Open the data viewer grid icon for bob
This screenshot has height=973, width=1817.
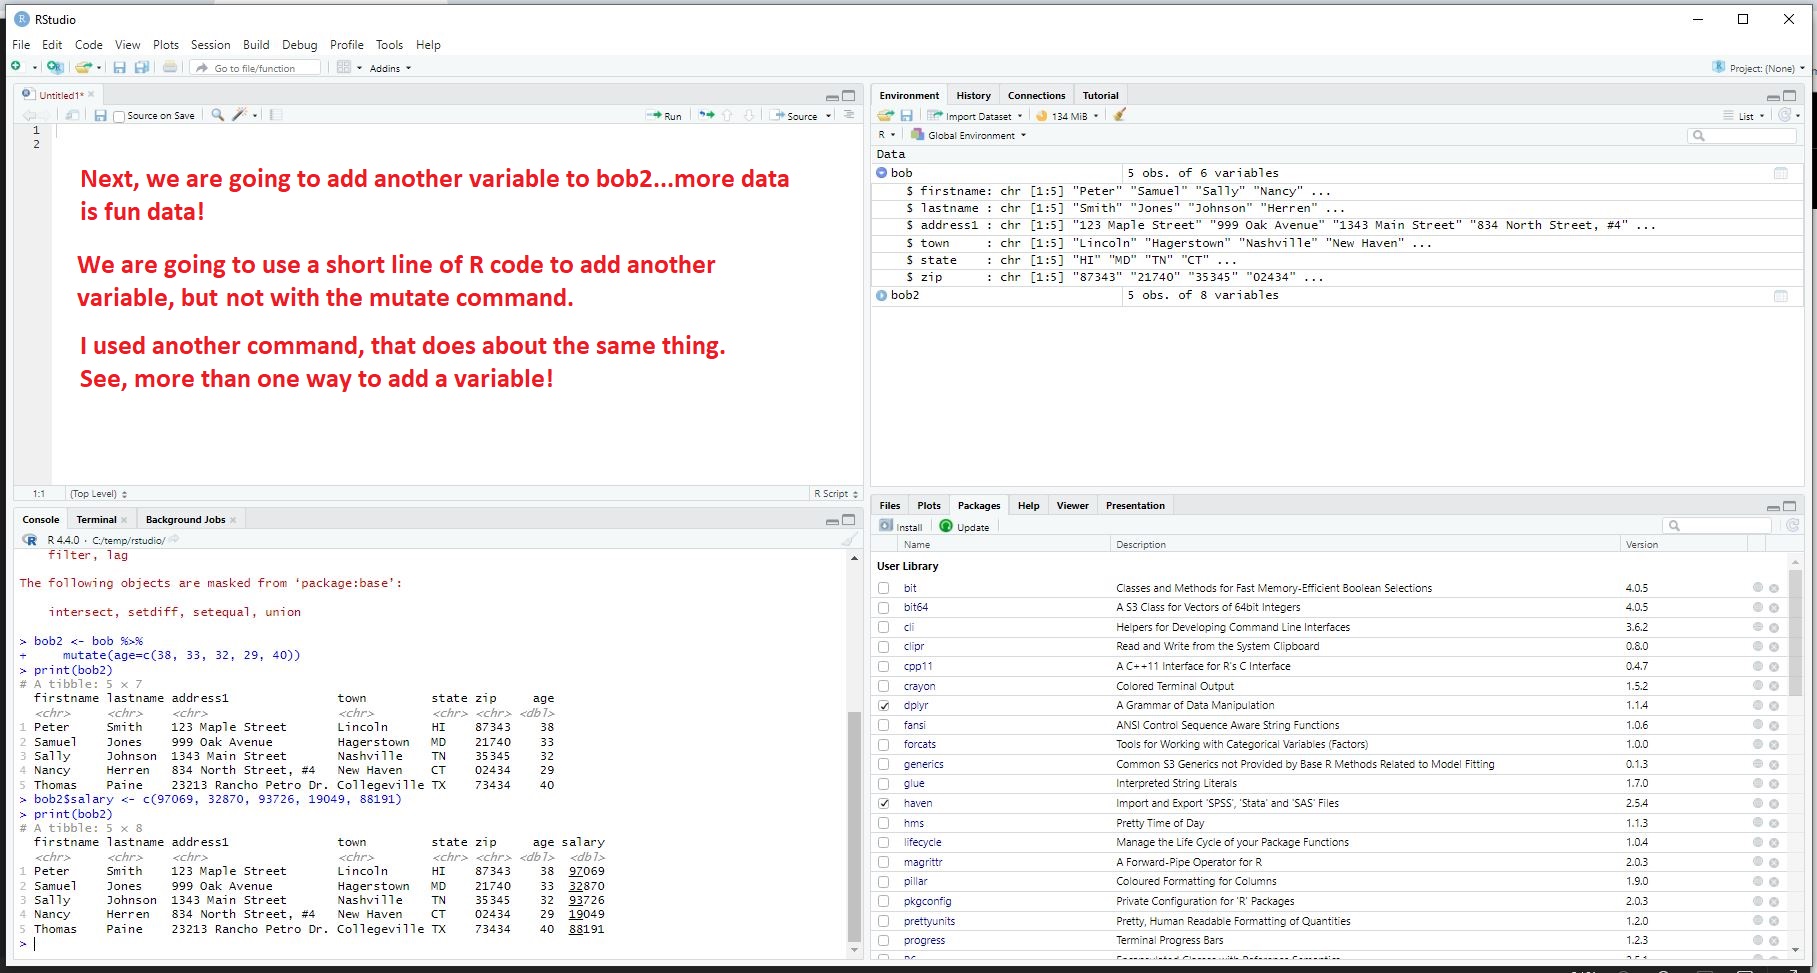[x=1780, y=173]
